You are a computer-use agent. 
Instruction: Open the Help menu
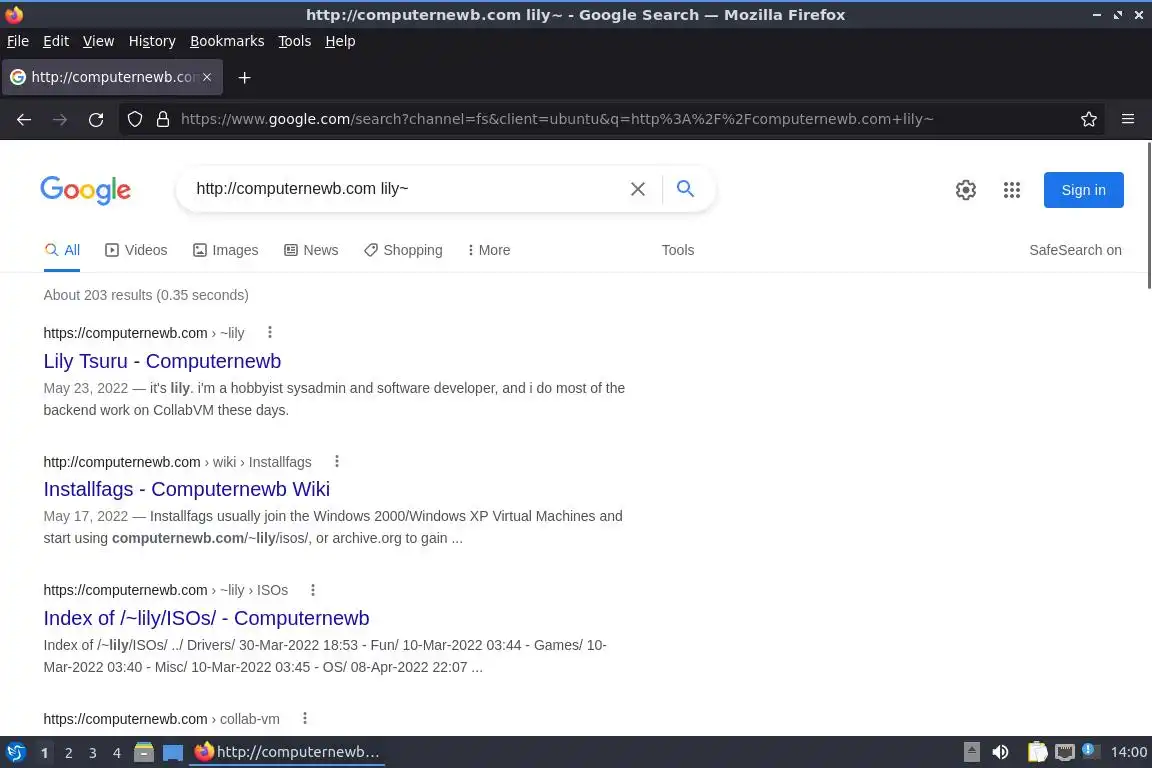(340, 41)
